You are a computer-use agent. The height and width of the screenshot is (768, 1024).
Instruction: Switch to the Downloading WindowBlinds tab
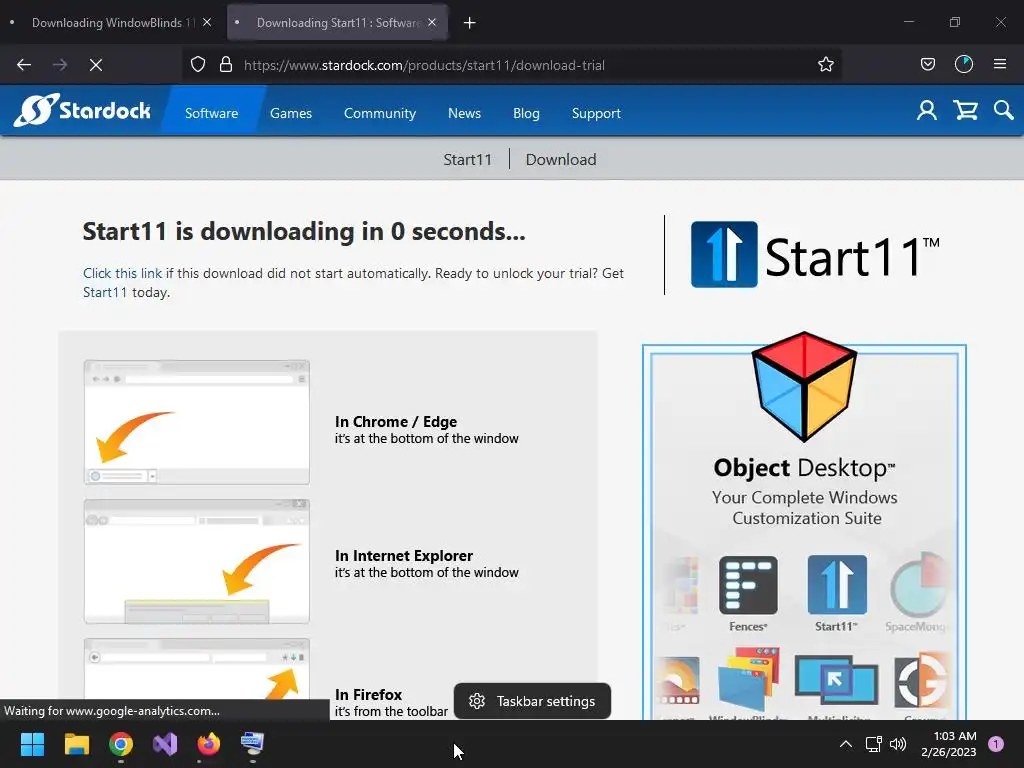click(112, 23)
